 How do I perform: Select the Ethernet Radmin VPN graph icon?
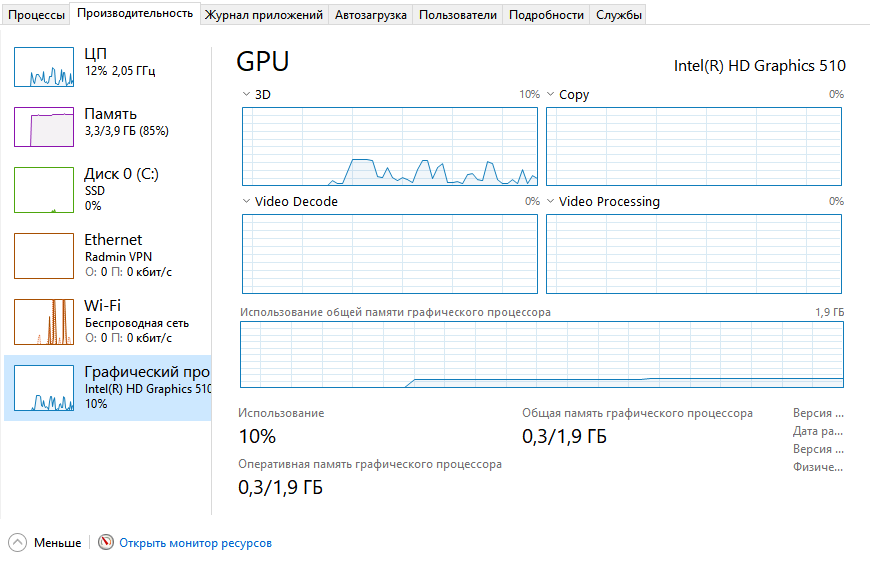coord(44,255)
